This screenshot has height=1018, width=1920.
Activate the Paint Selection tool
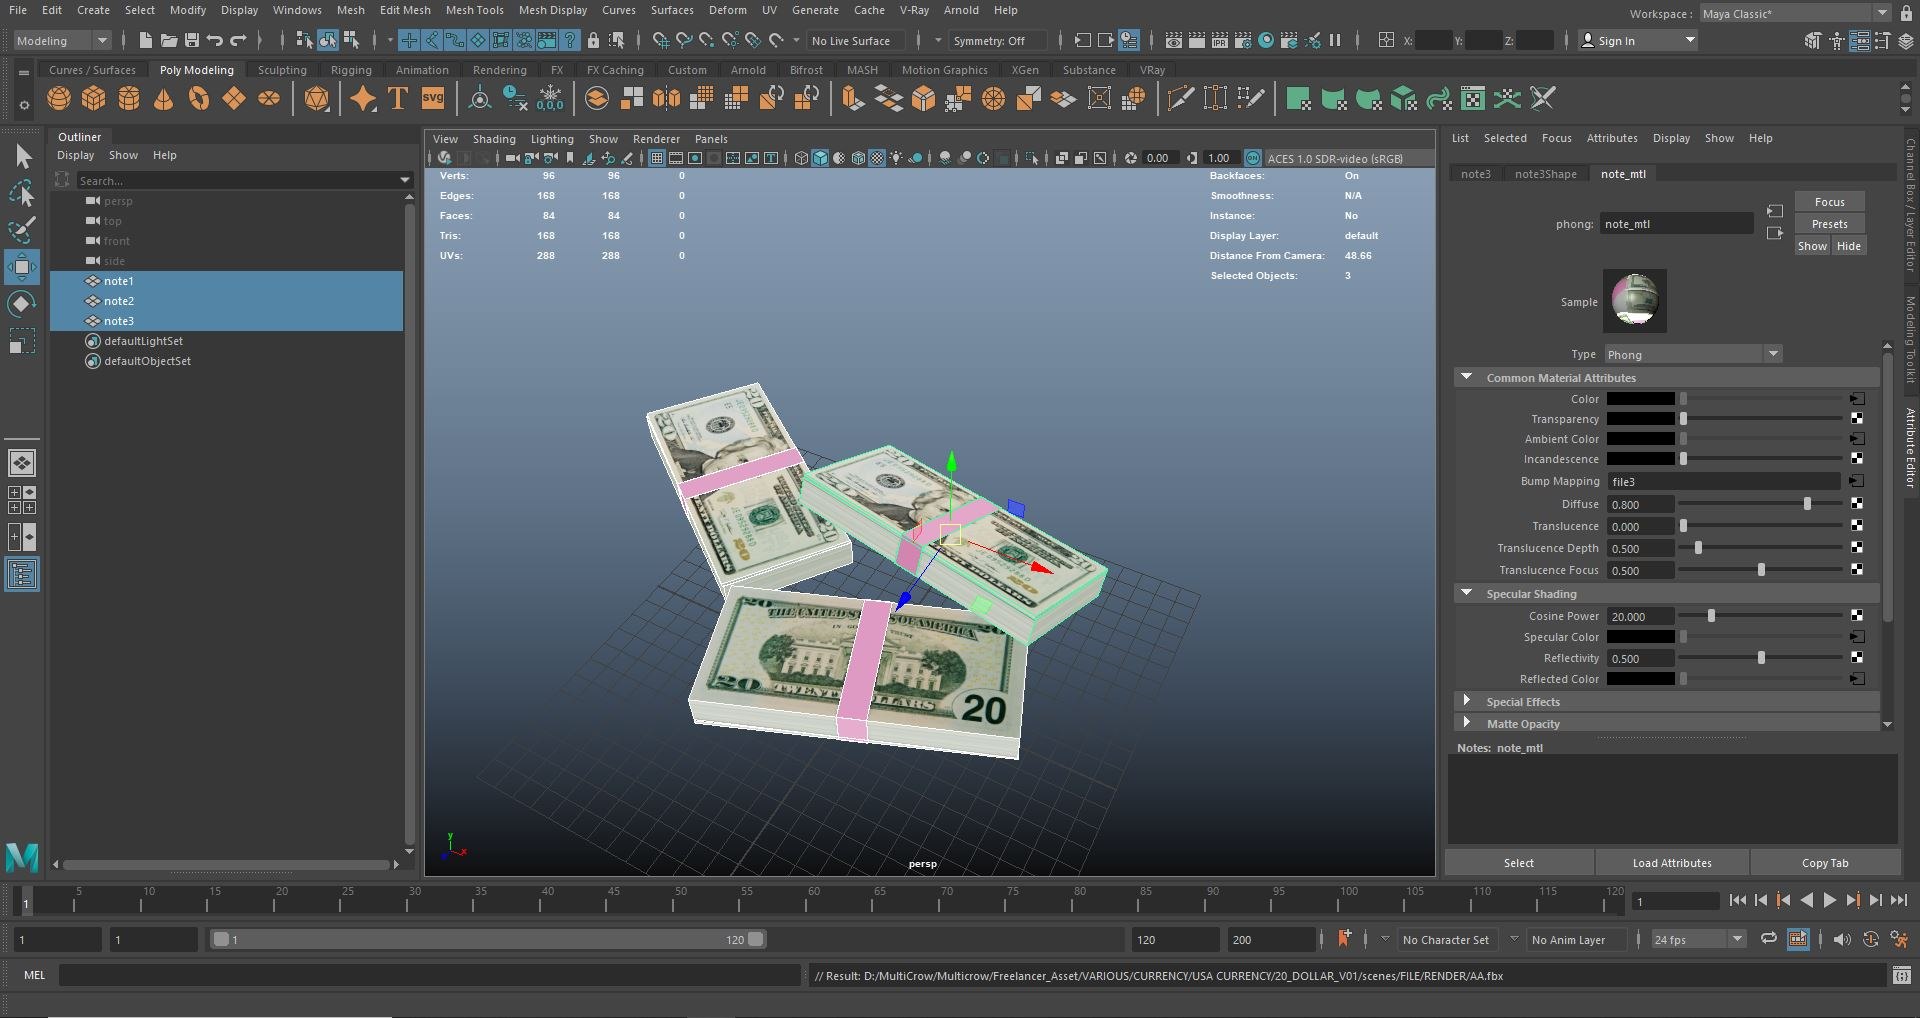22,229
